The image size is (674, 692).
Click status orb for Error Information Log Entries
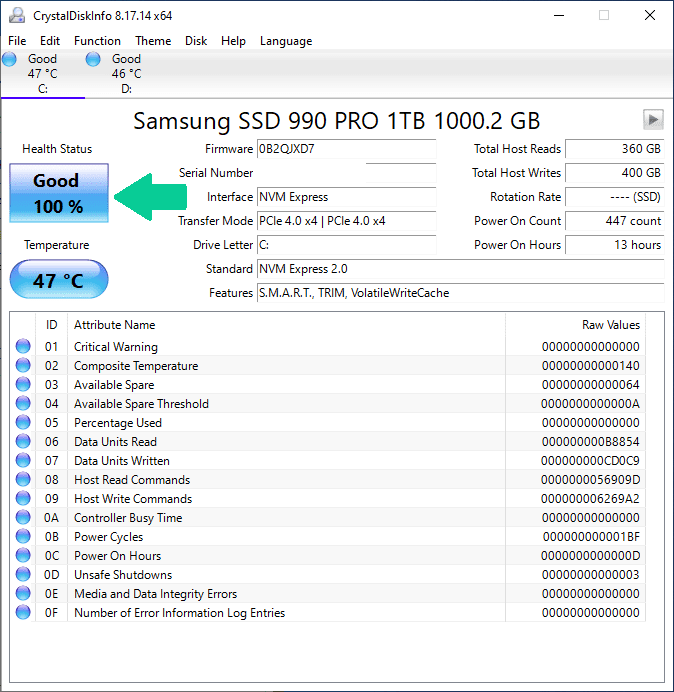coord(23,612)
